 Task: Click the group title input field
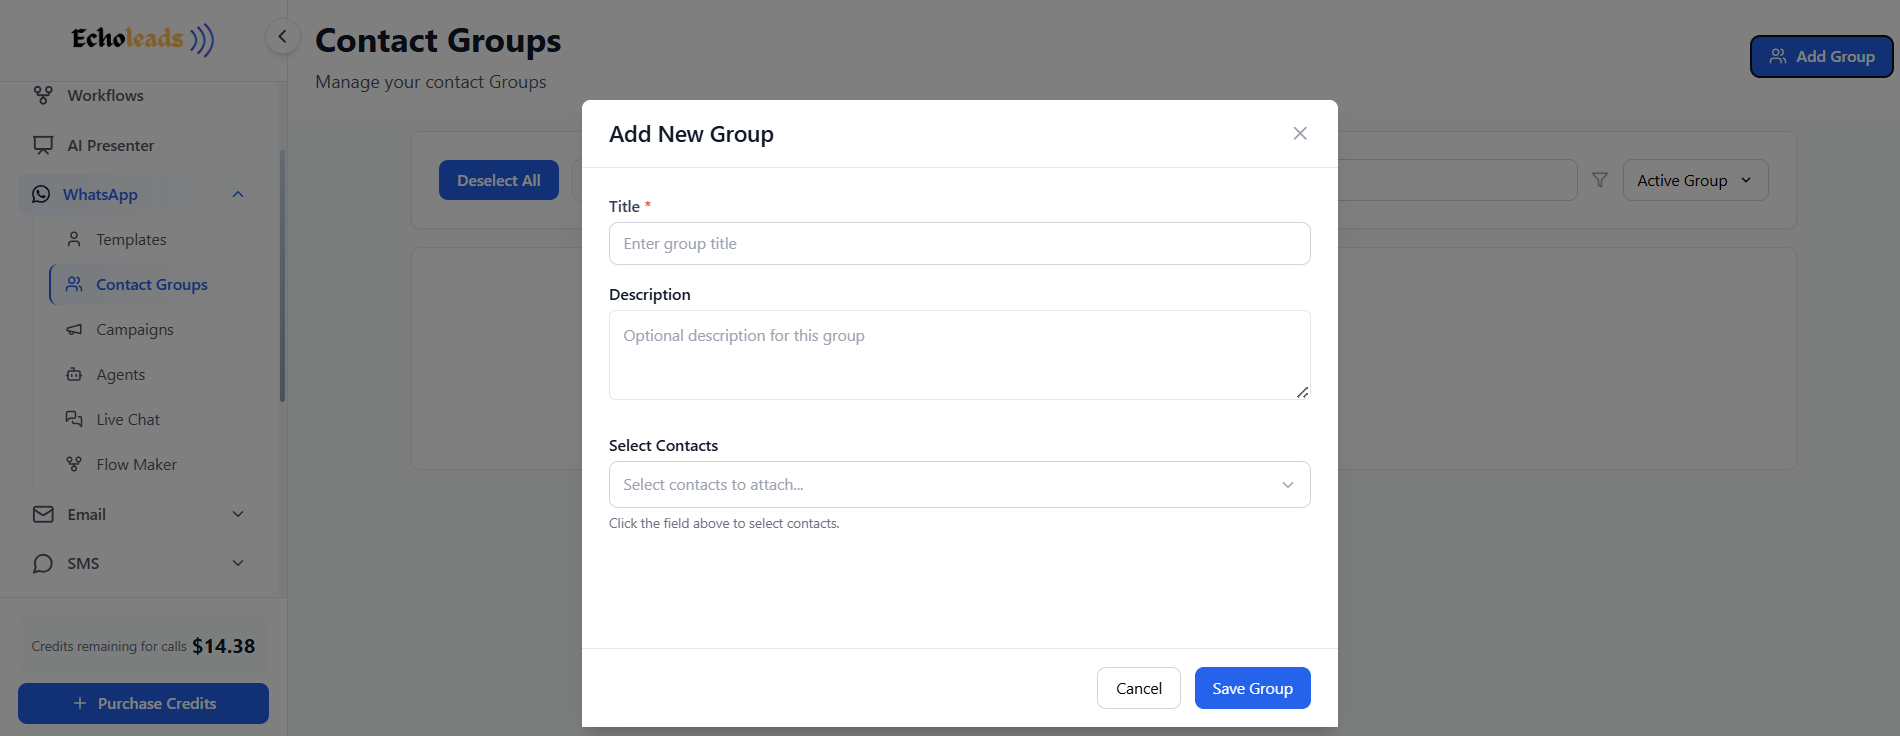point(959,243)
